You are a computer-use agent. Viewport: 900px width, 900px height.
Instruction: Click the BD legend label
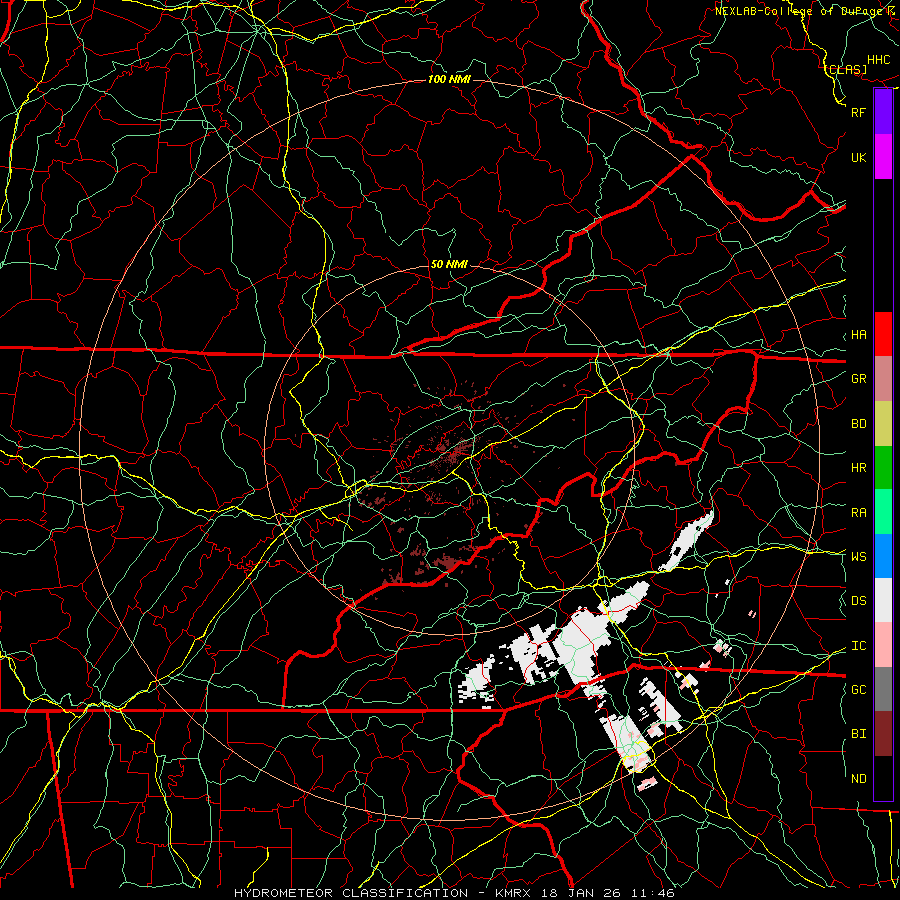click(x=858, y=424)
